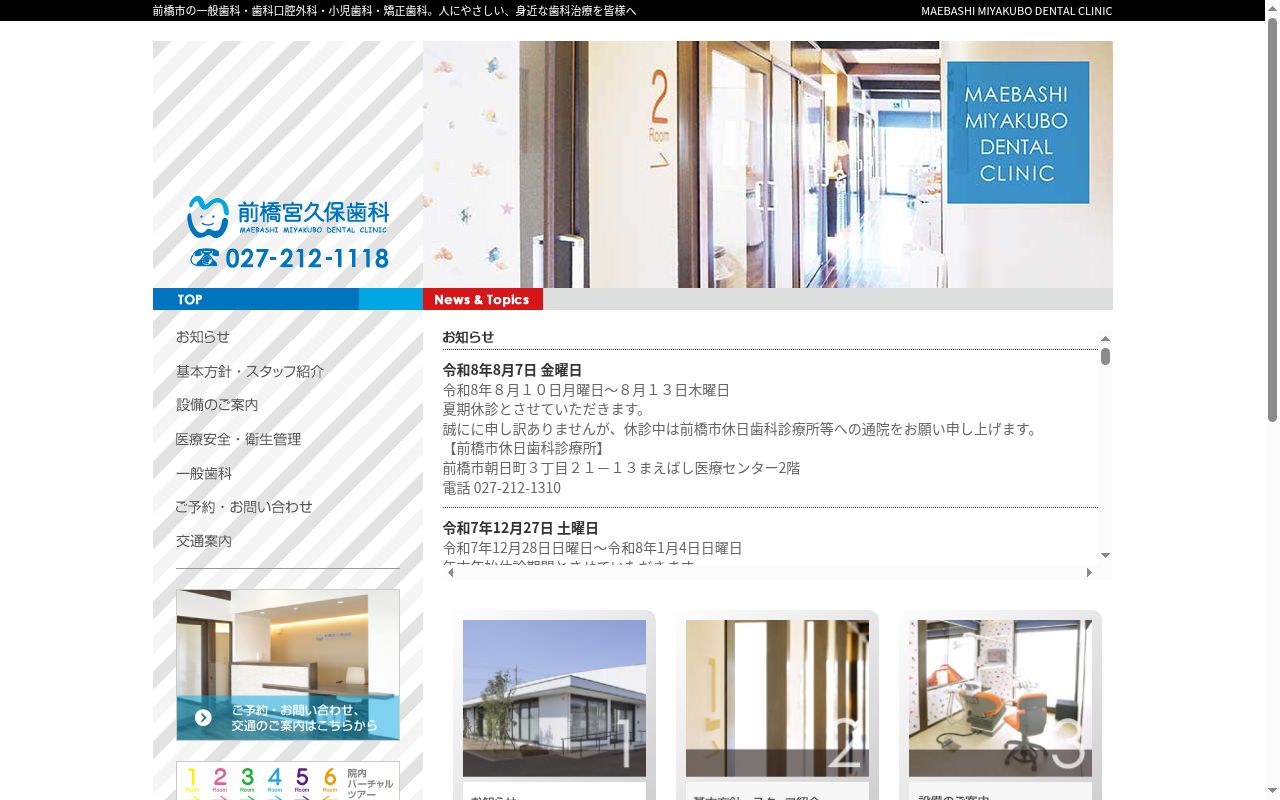
Task: Open 一般歯科 in the sidebar menu
Action: [x=204, y=473]
